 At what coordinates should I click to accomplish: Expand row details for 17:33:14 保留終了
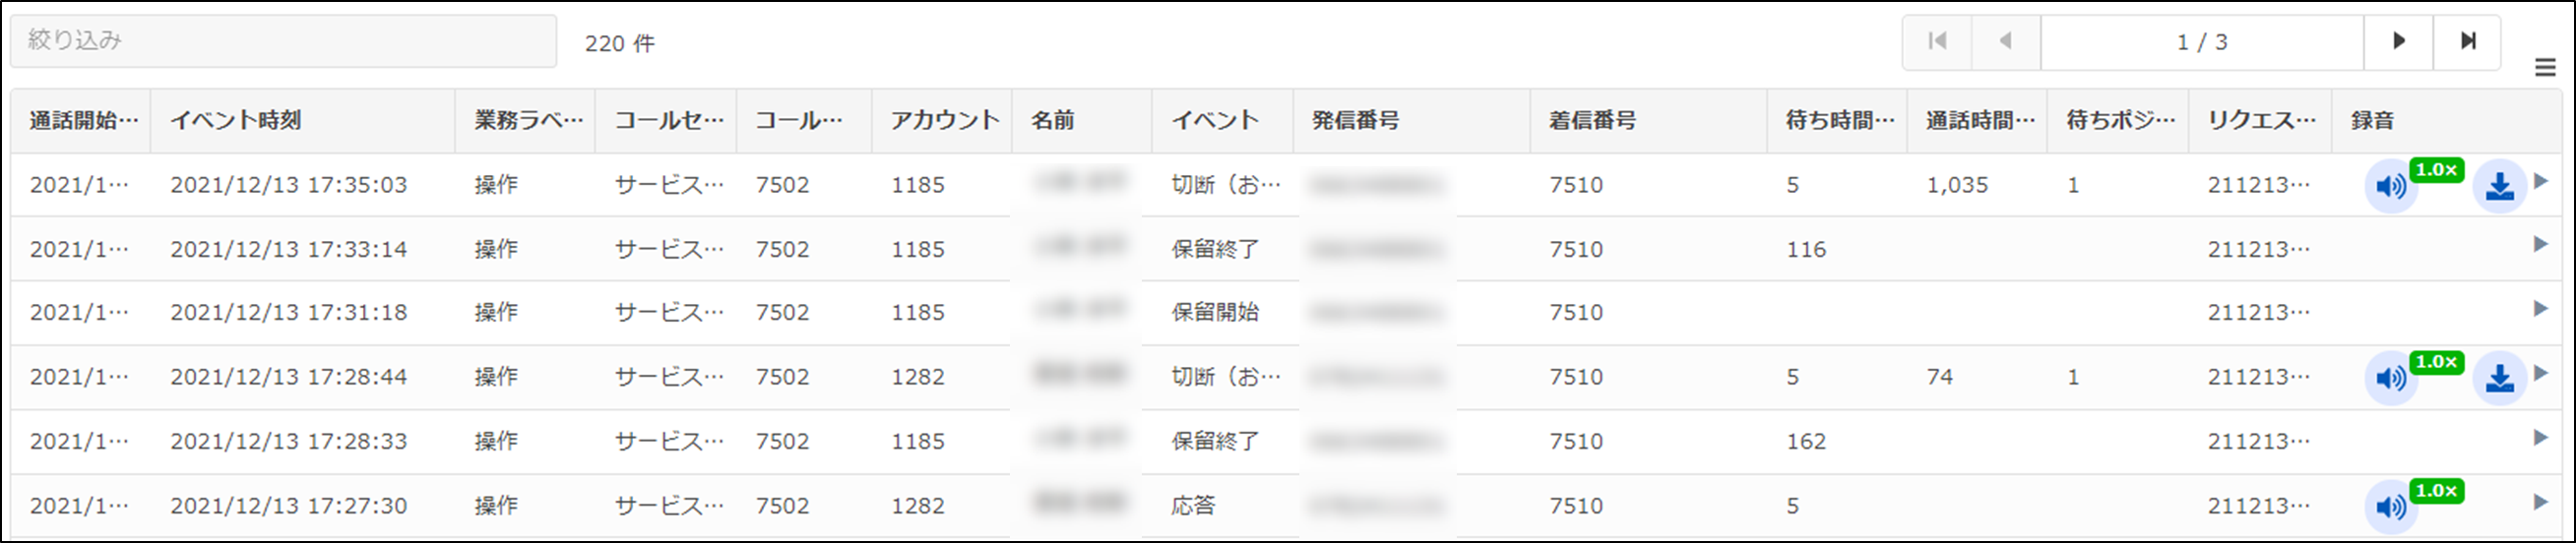(x=2540, y=245)
